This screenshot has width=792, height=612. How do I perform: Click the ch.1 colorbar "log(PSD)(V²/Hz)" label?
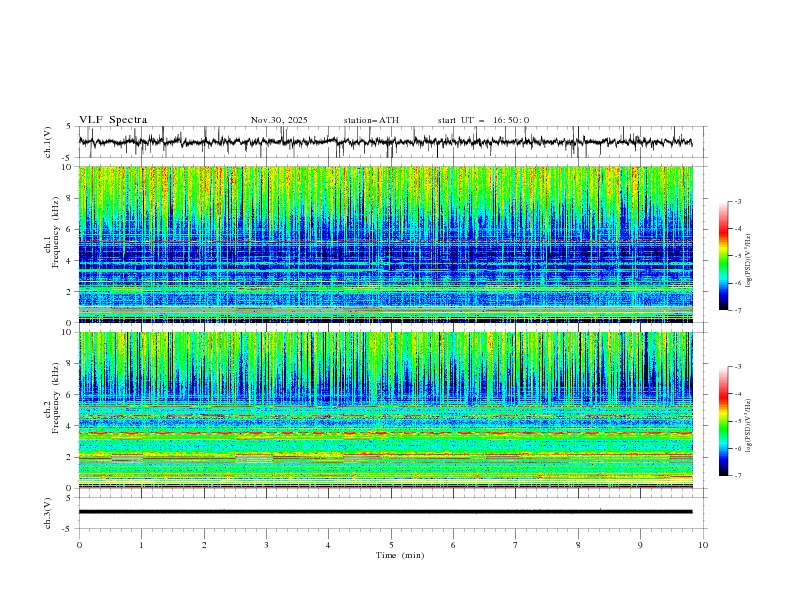pyautogui.click(x=748, y=261)
